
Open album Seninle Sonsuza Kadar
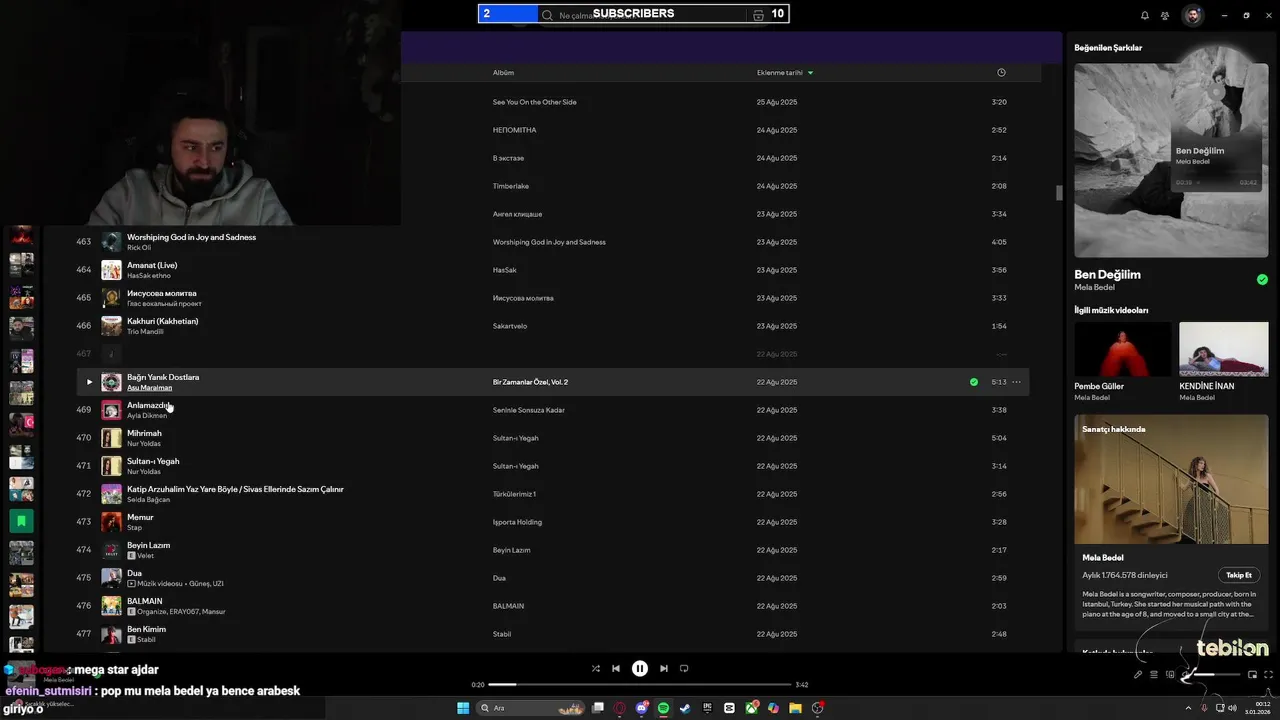tap(528, 410)
